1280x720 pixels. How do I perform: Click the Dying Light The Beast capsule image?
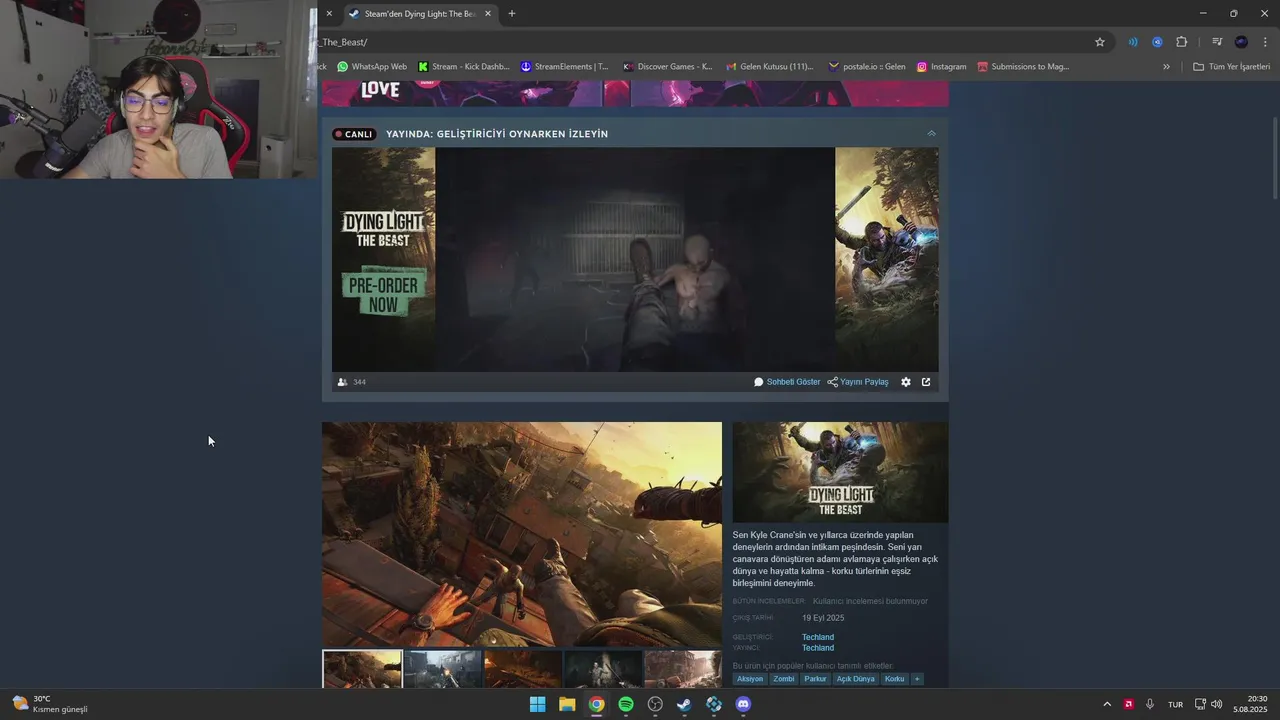pos(840,472)
